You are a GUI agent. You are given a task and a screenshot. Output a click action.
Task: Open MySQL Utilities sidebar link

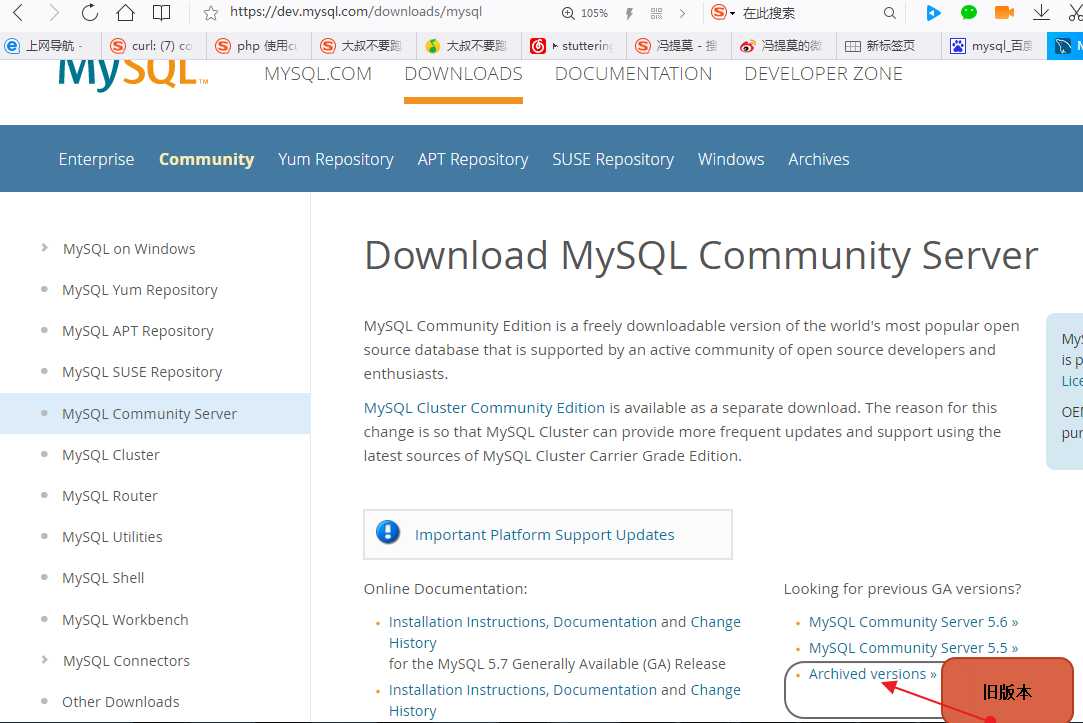(x=112, y=537)
